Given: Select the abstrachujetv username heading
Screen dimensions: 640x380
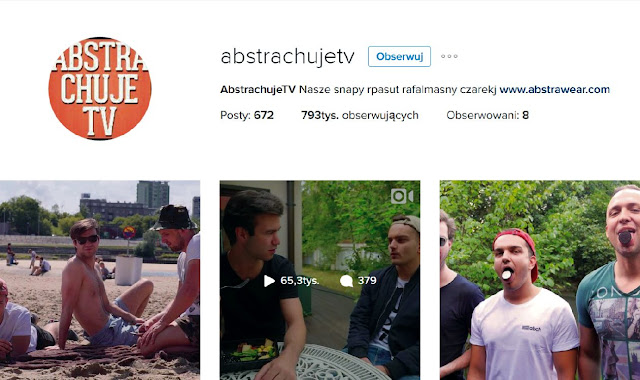Looking at the screenshot, I should (287, 57).
